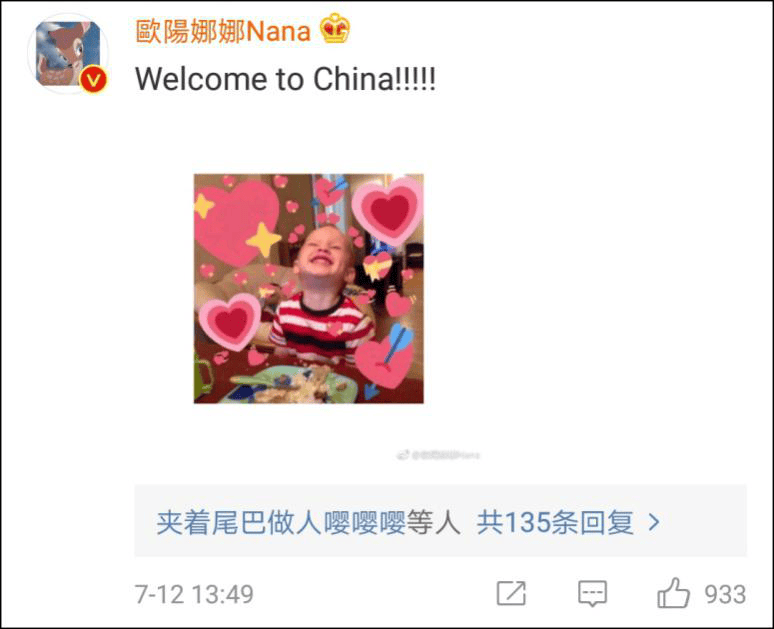Click the 7-12 13:49 timestamp
The width and height of the screenshot is (774, 629).
coord(194,594)
